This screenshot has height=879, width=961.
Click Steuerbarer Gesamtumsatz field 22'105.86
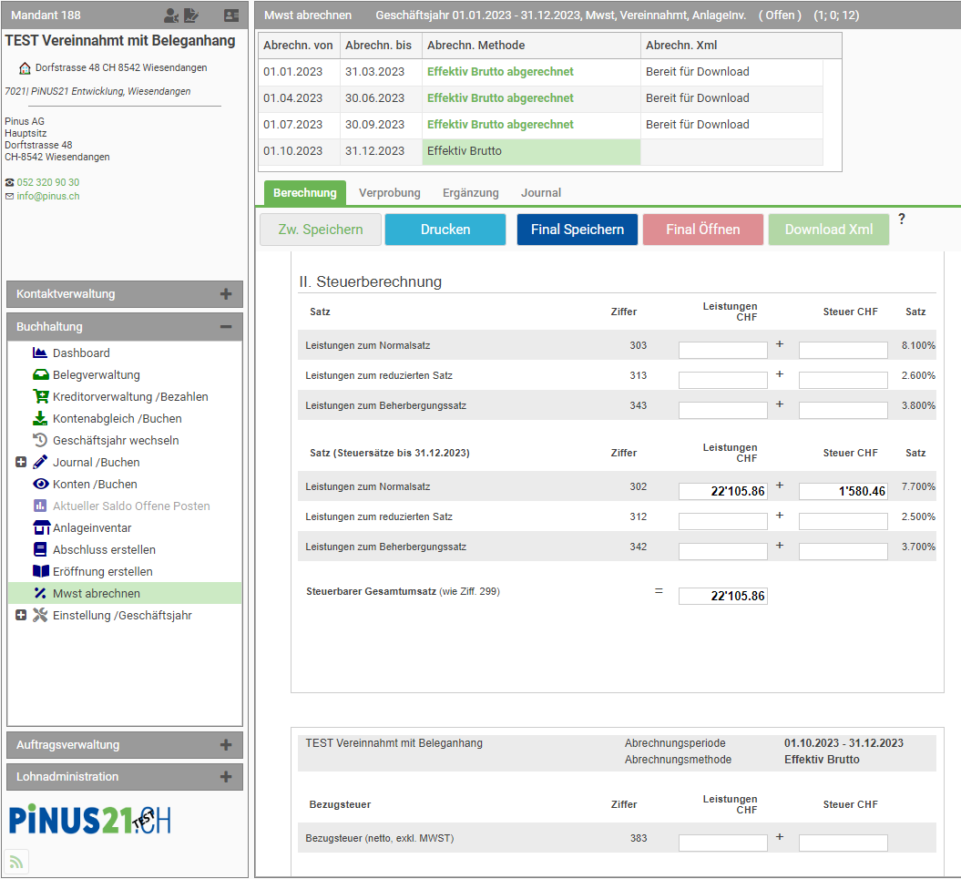pos(723,596)
